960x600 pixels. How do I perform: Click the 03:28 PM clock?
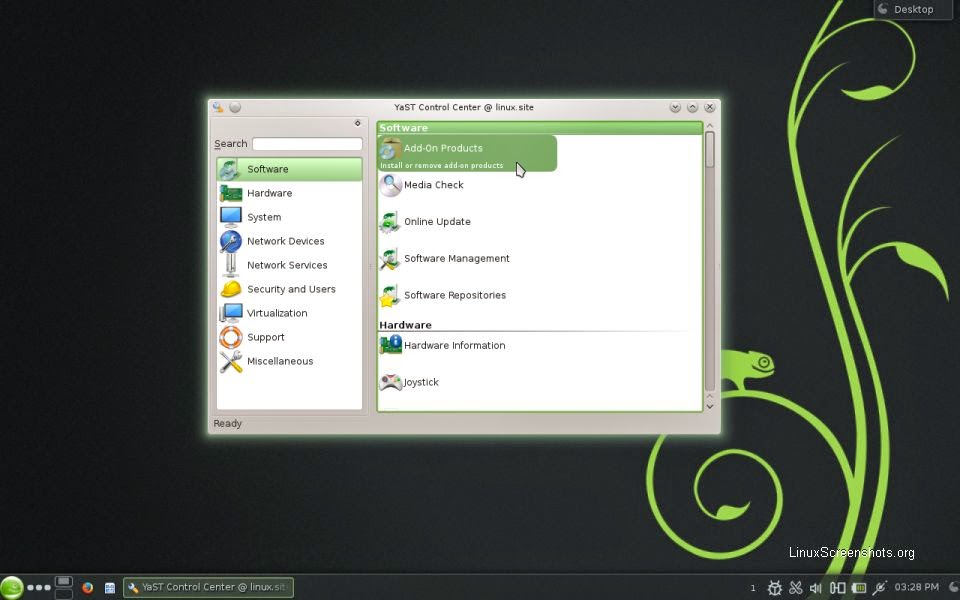click(917, 587)
